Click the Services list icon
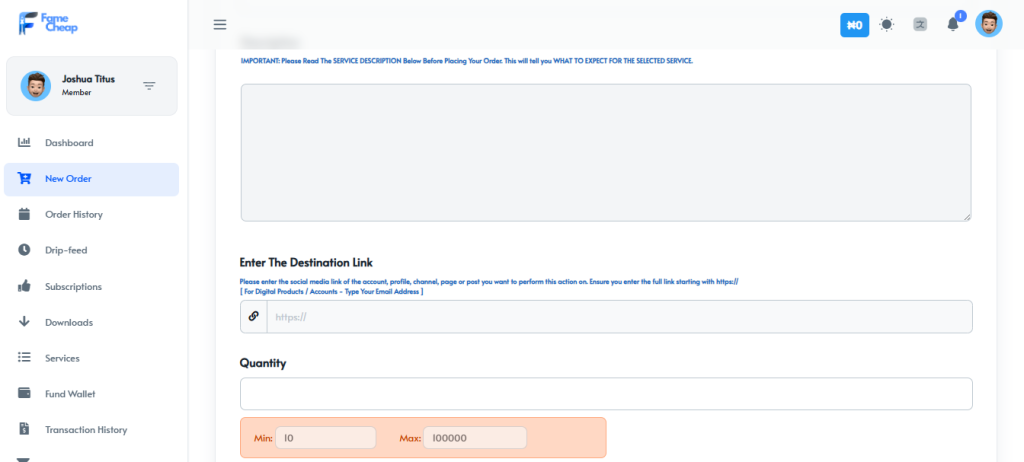 coord(24,358)
